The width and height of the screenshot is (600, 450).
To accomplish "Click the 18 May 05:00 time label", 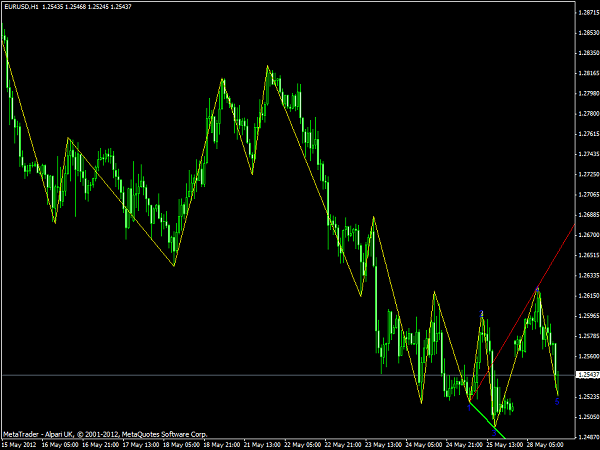I will [x=181, y=445].
